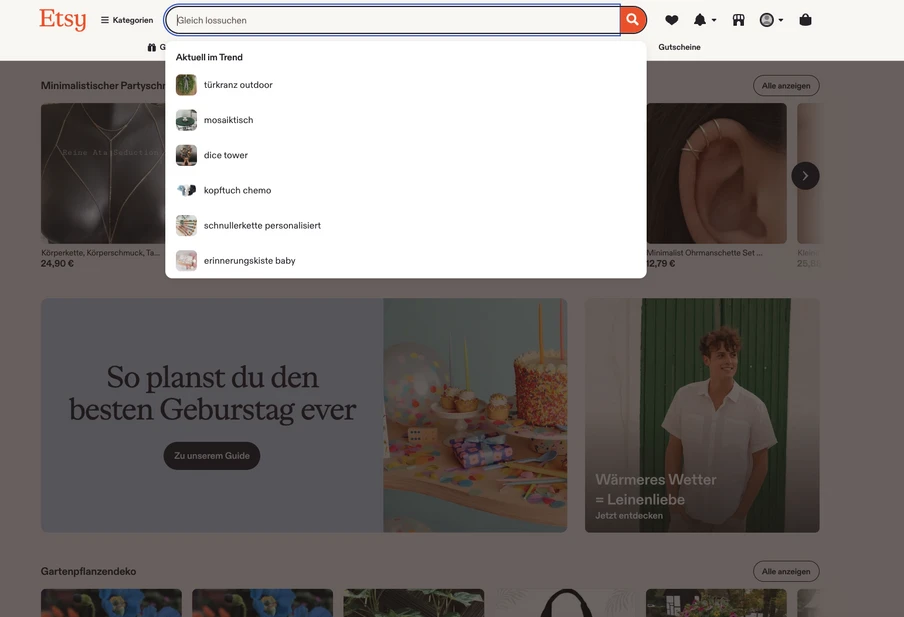Open favorites via the heart icon
This screenshot has width=904, height=617.
click(x=670, y=19)
